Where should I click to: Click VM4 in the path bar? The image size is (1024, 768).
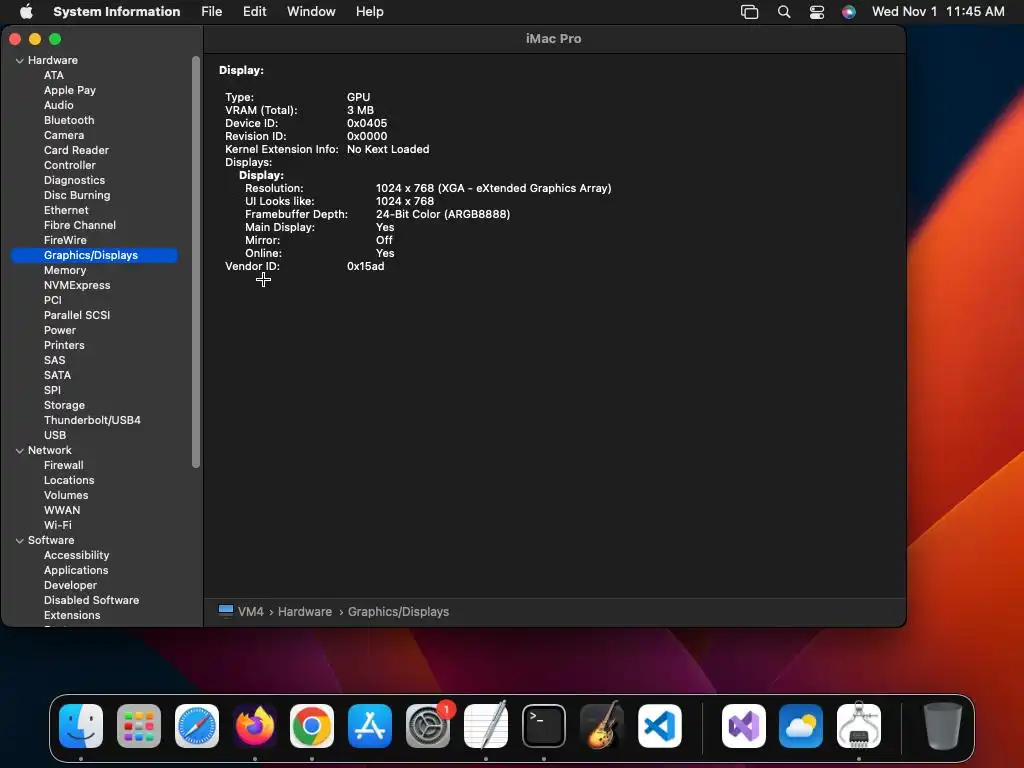click(251, 611)
